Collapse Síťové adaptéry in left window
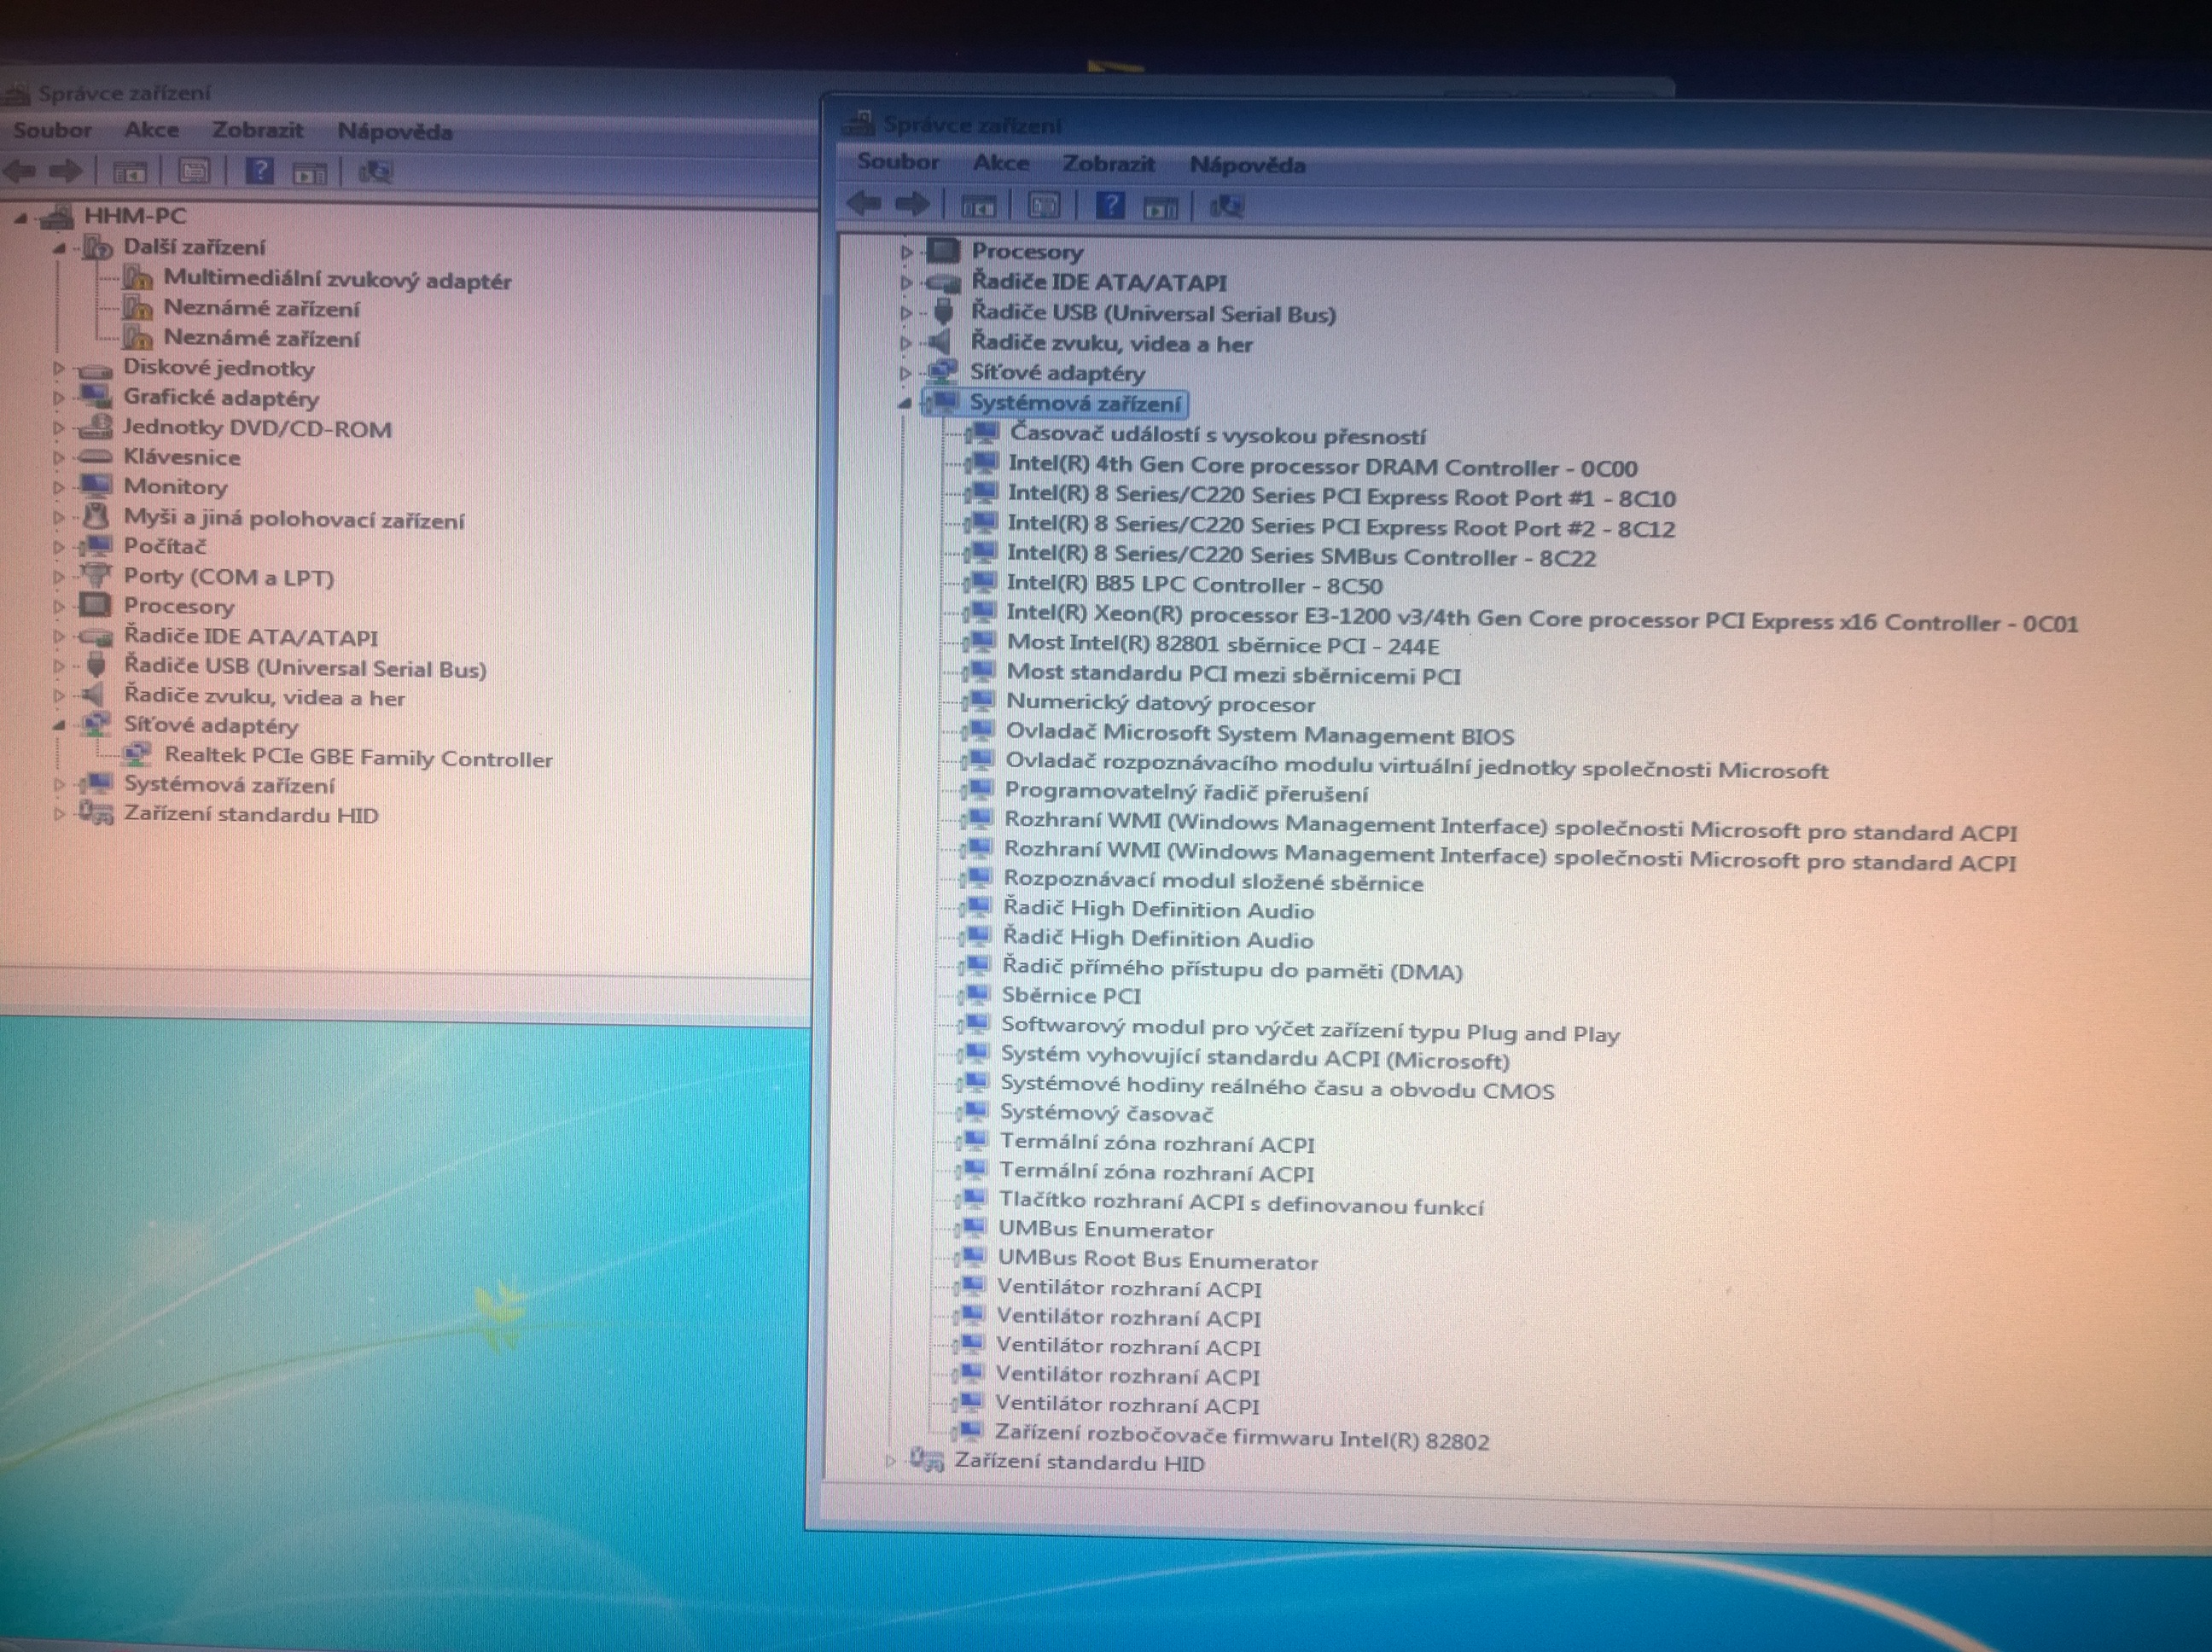Image resolution: width=2212 pixels, height=1652 pixels. 58,725
